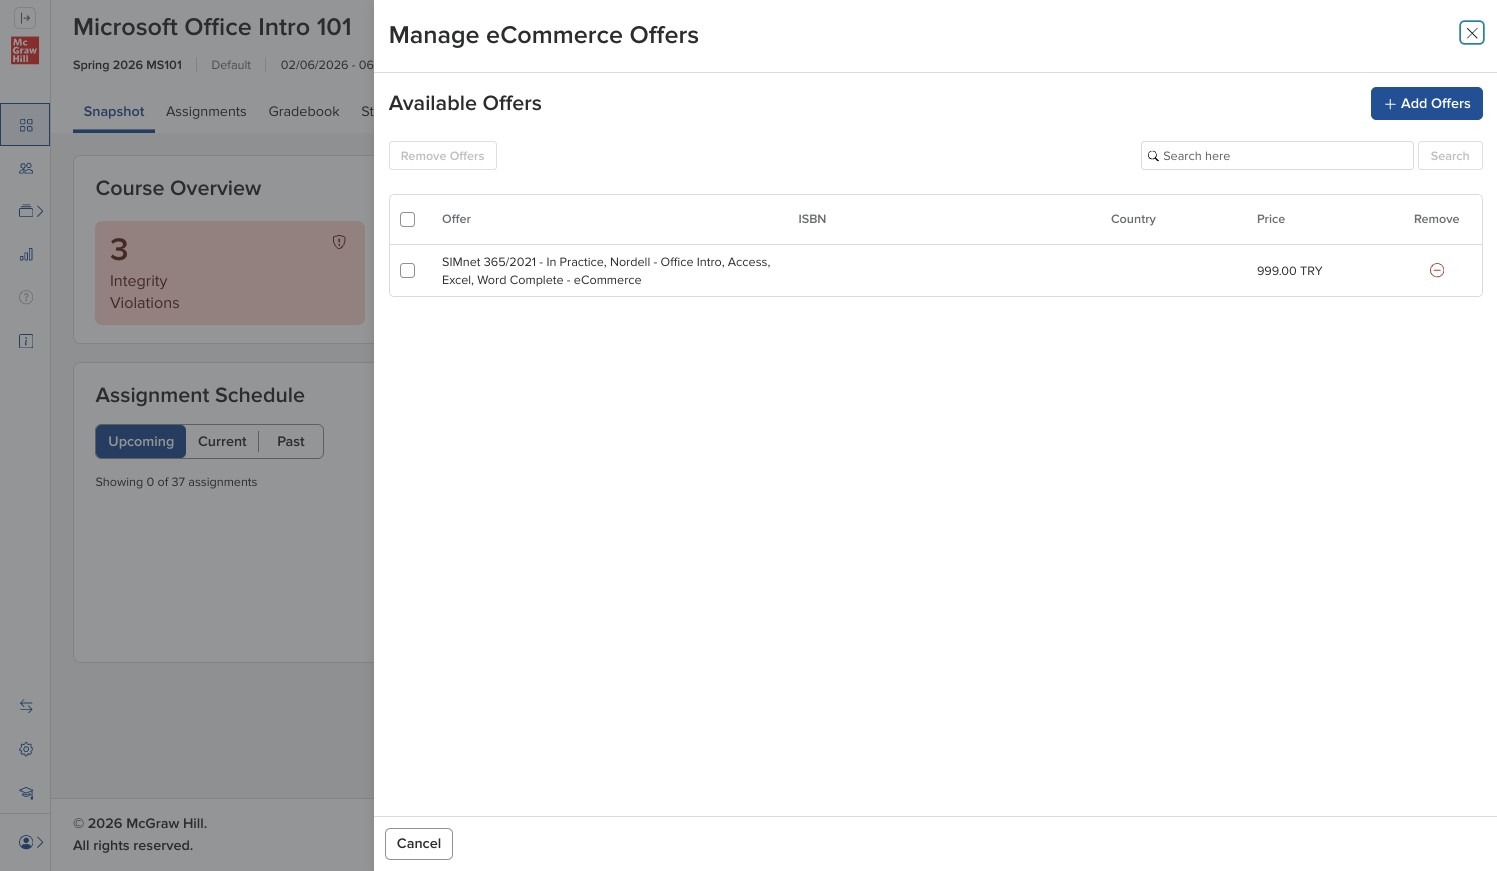Click the Add Offers button
Viewport: 1497px width, 871px height.
coord(1426,104)
